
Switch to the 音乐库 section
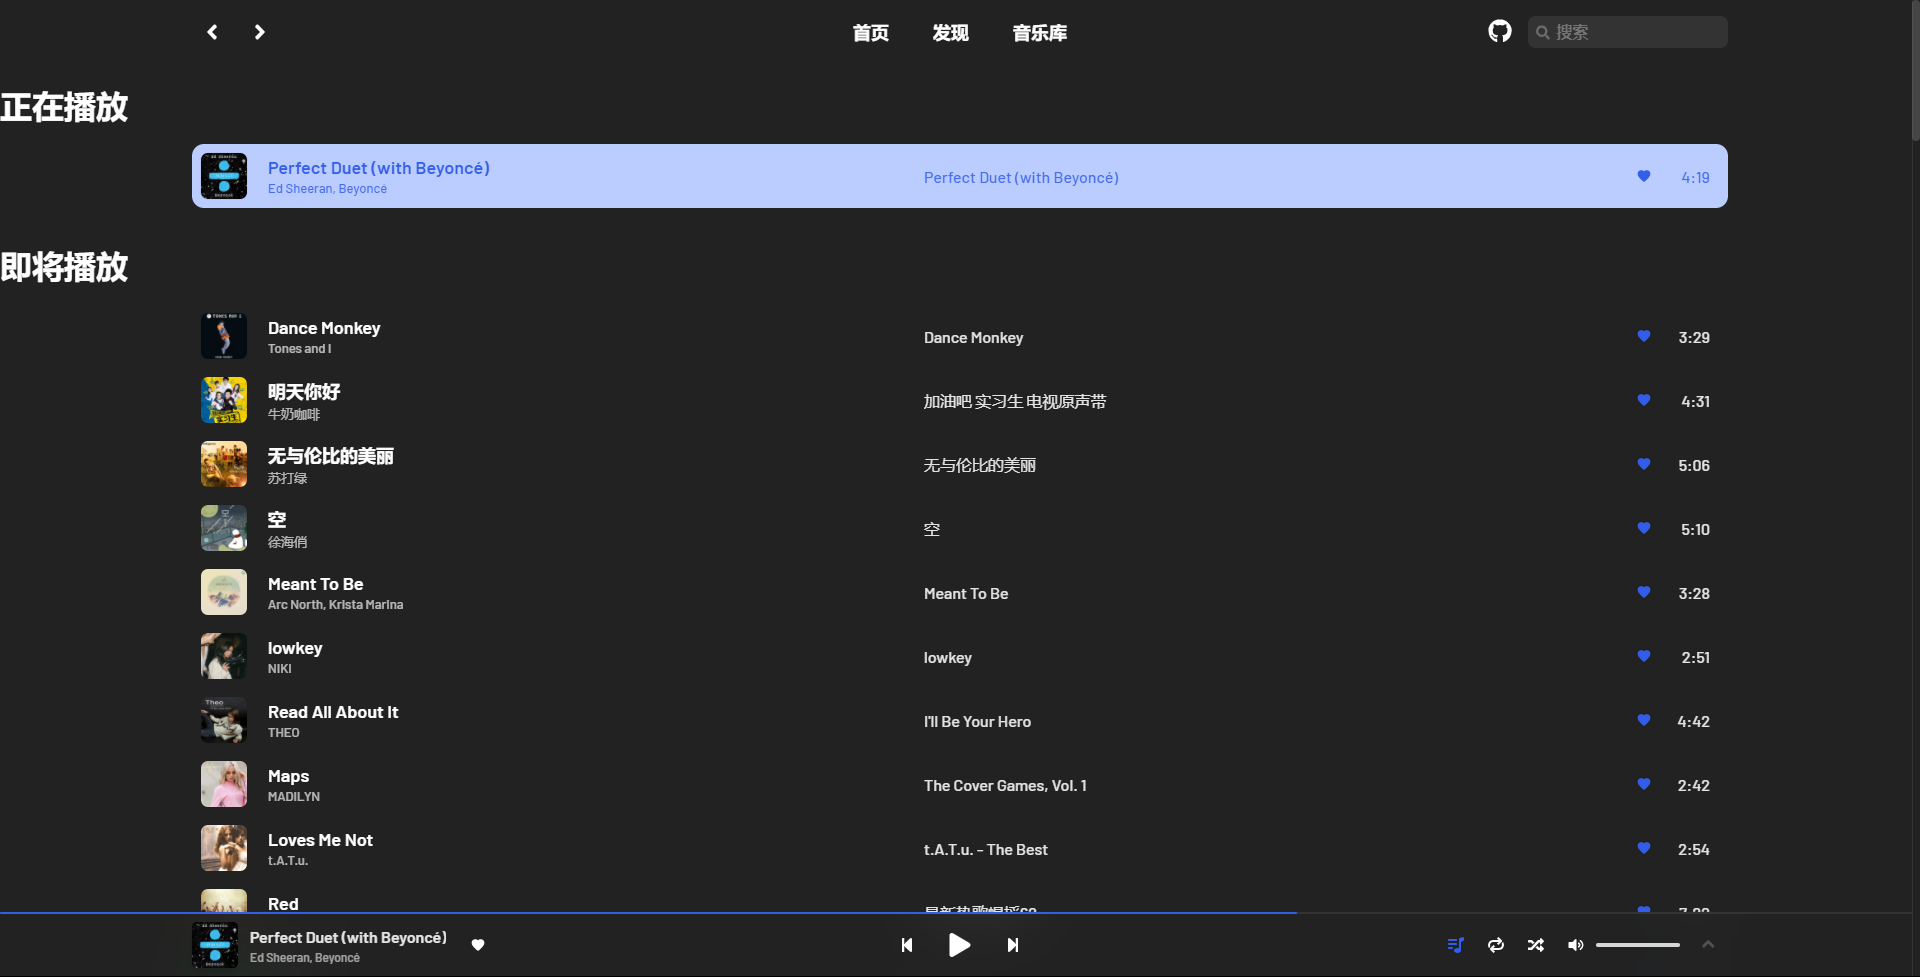[1039, 32]
